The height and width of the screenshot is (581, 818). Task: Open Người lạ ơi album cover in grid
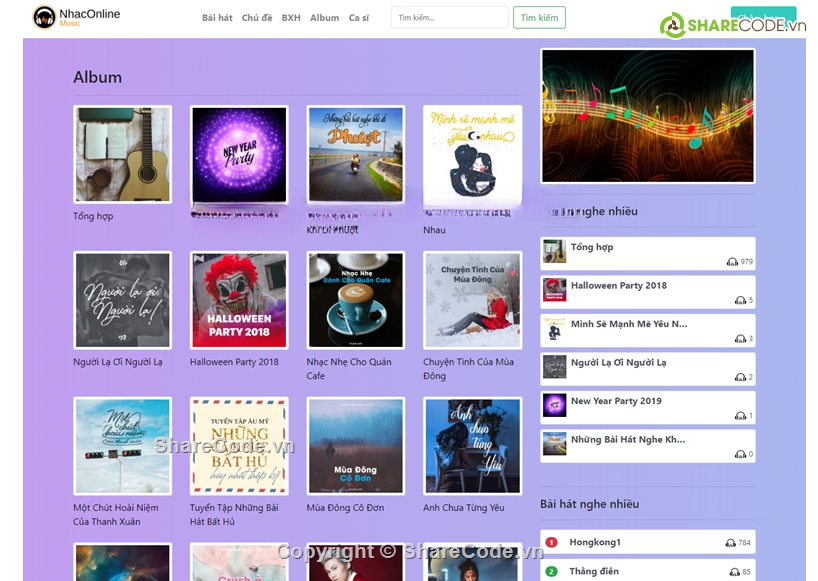pyautogui.click(x=123, y=300)
